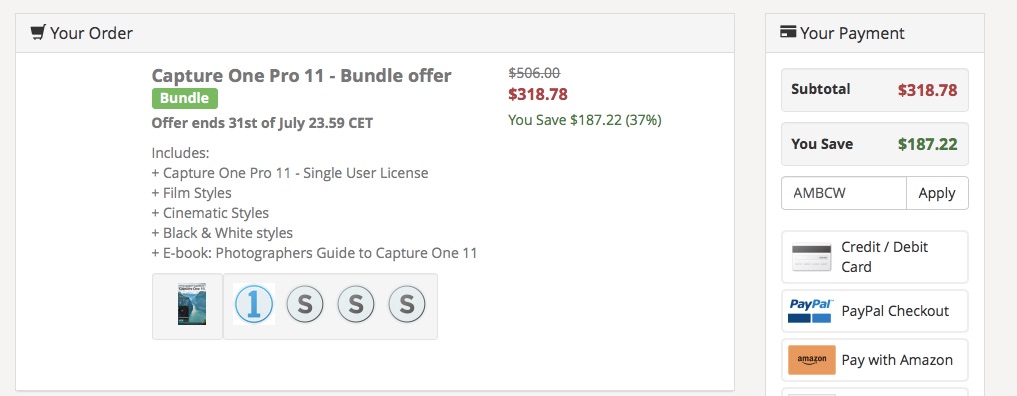1017x396 pixels.
Task: Click the PayPal logo
Action: (809, 311)
